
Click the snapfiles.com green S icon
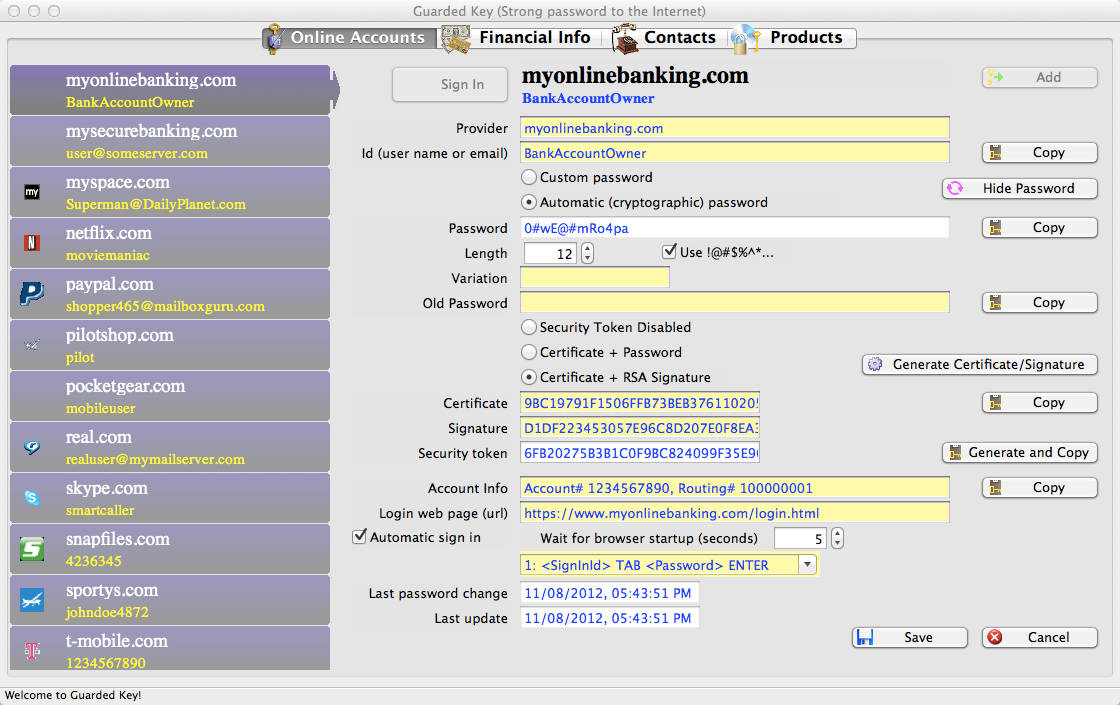point(32,549)
